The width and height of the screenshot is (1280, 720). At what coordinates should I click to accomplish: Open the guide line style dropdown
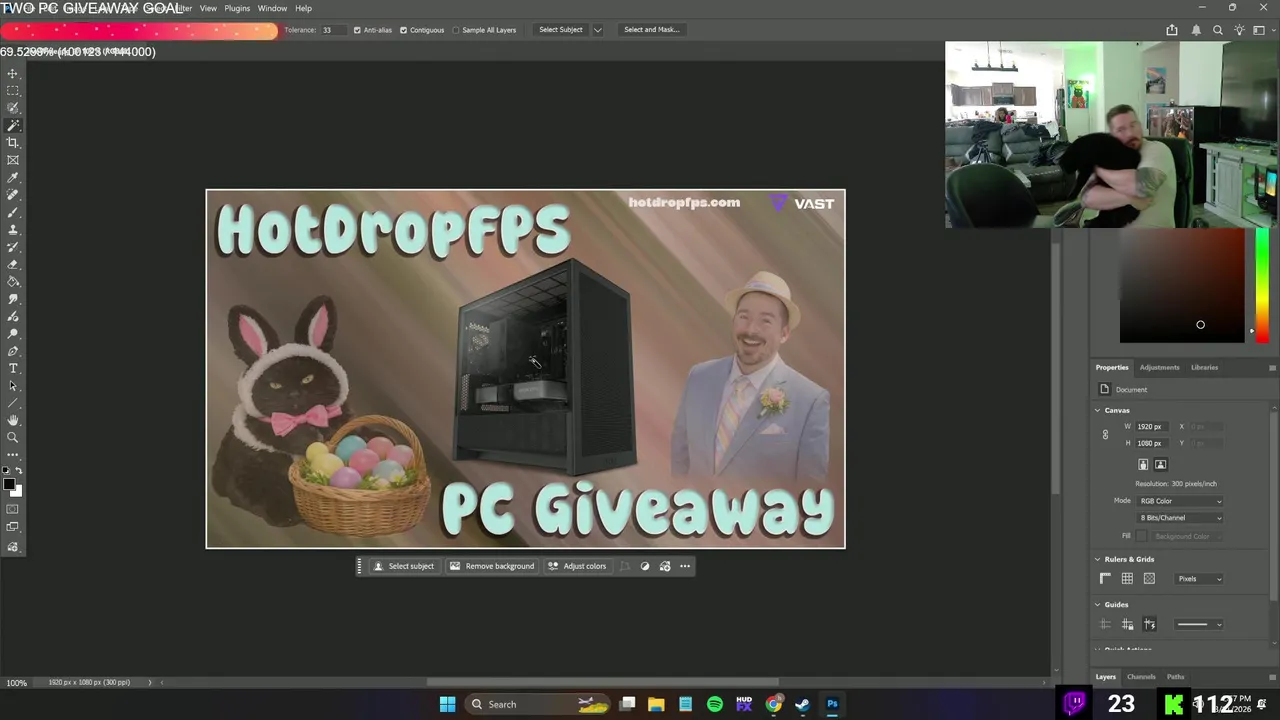click(1198, 625)
